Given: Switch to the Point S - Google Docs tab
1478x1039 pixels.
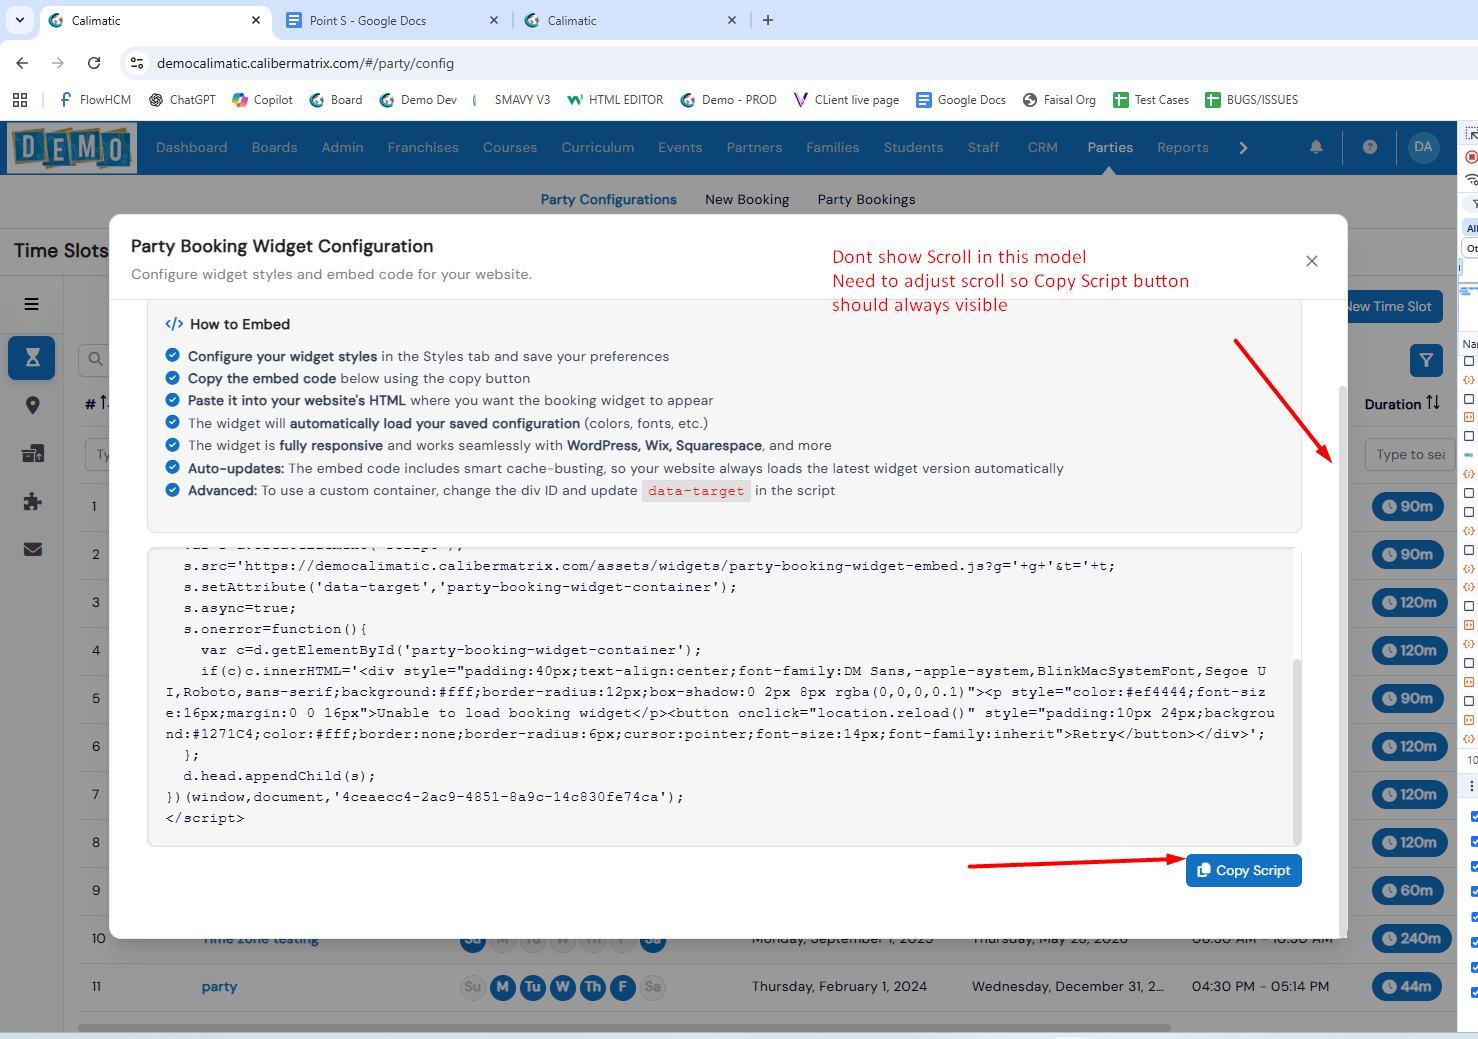Looking at the screenshot, I should (x=392, y=20).
